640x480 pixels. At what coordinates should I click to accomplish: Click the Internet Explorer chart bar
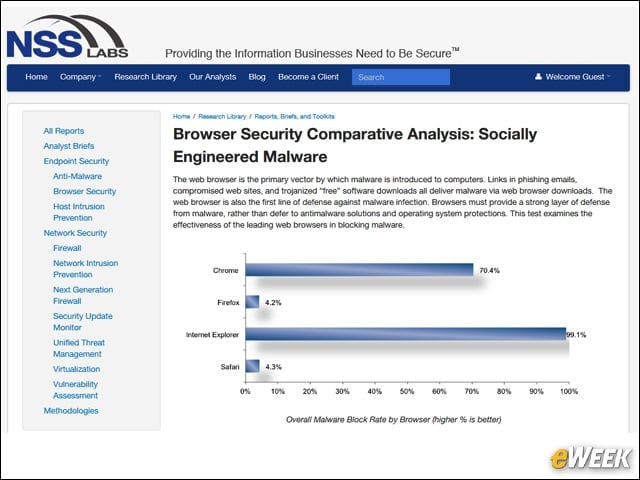406,334
